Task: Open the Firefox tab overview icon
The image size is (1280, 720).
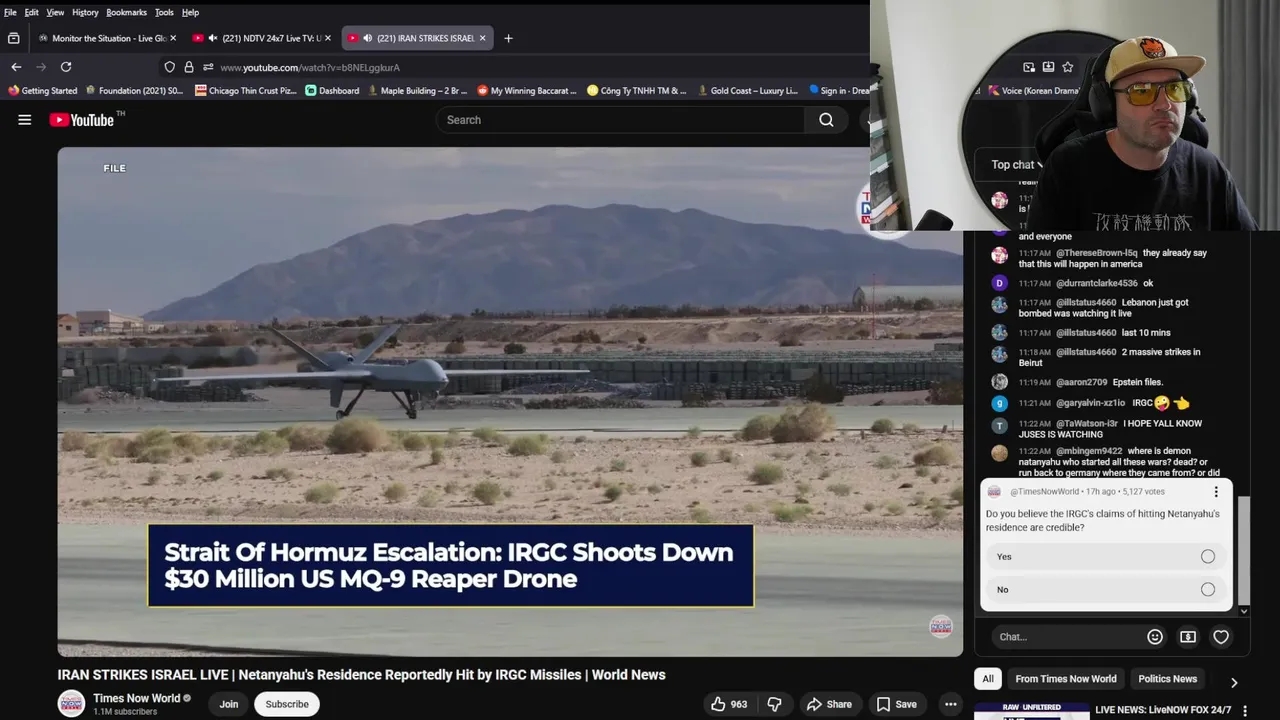Action: coord(14,38)
